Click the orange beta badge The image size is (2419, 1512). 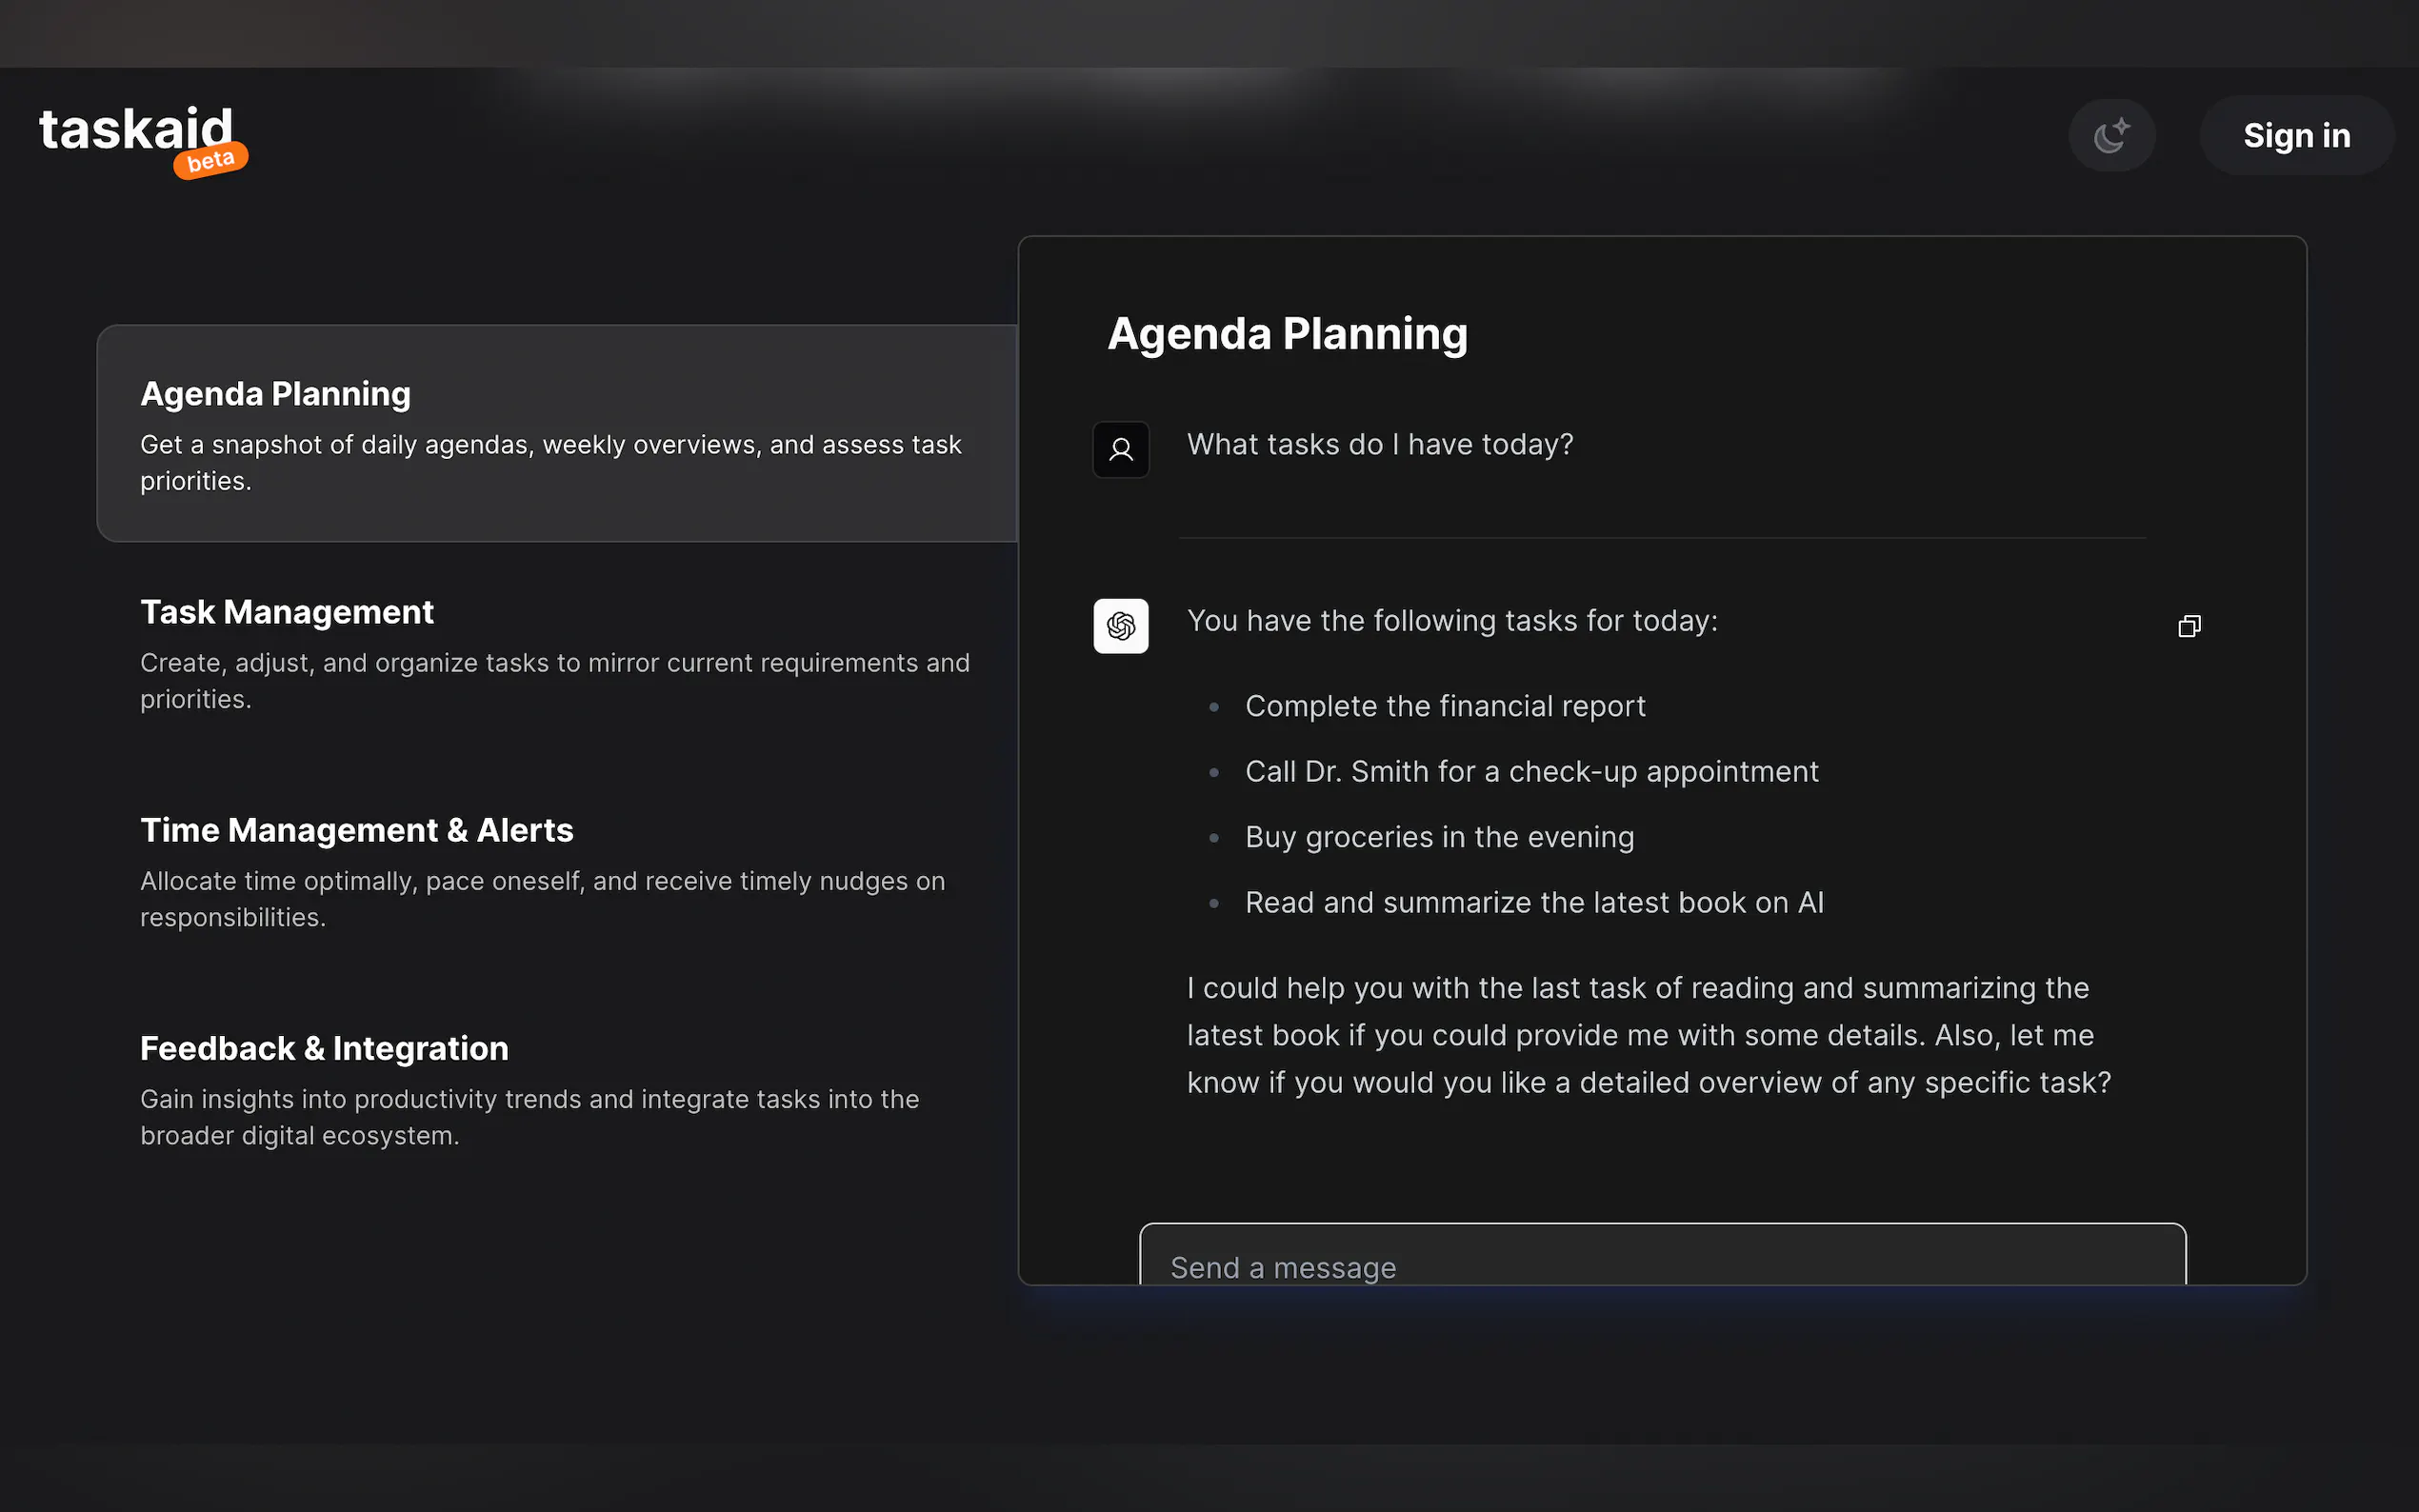coord(210,161)
